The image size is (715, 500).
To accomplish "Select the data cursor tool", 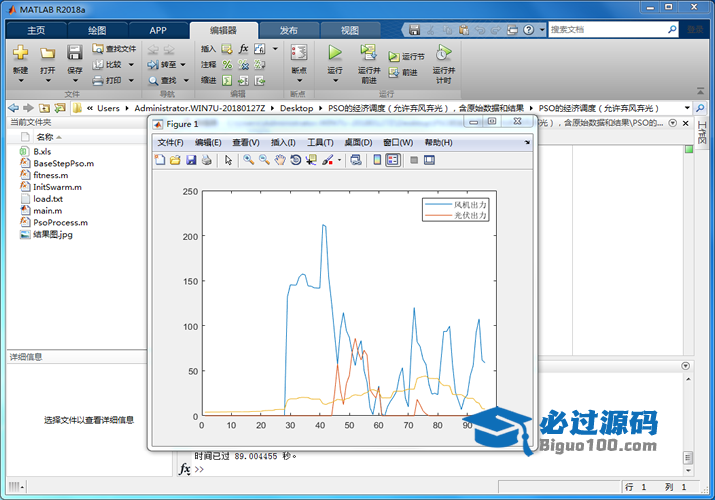I will (x=311, y=160).
